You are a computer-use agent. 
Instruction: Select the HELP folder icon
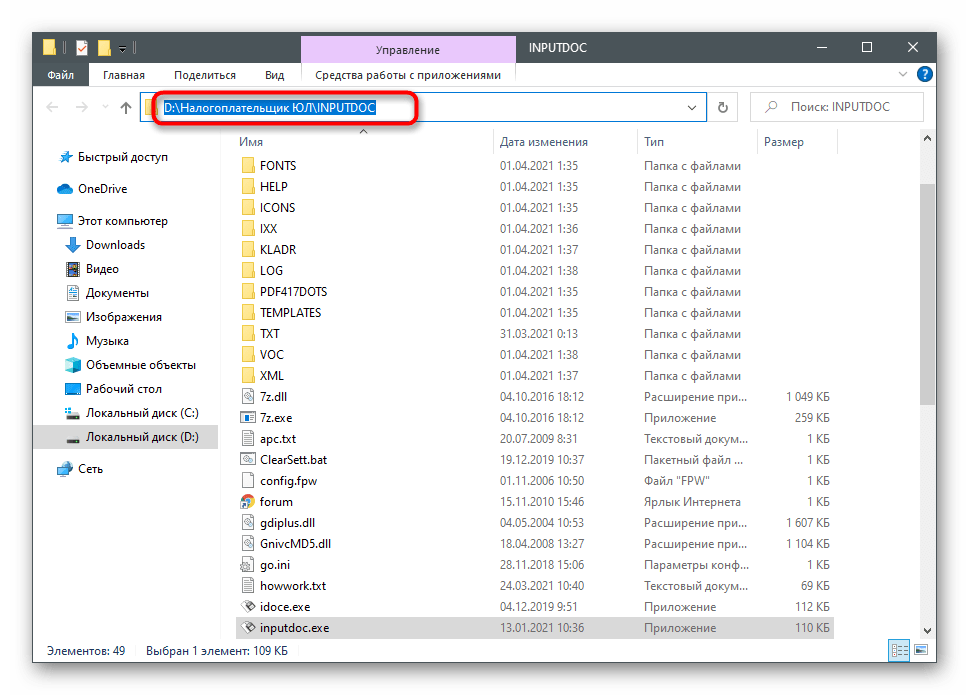248,187
